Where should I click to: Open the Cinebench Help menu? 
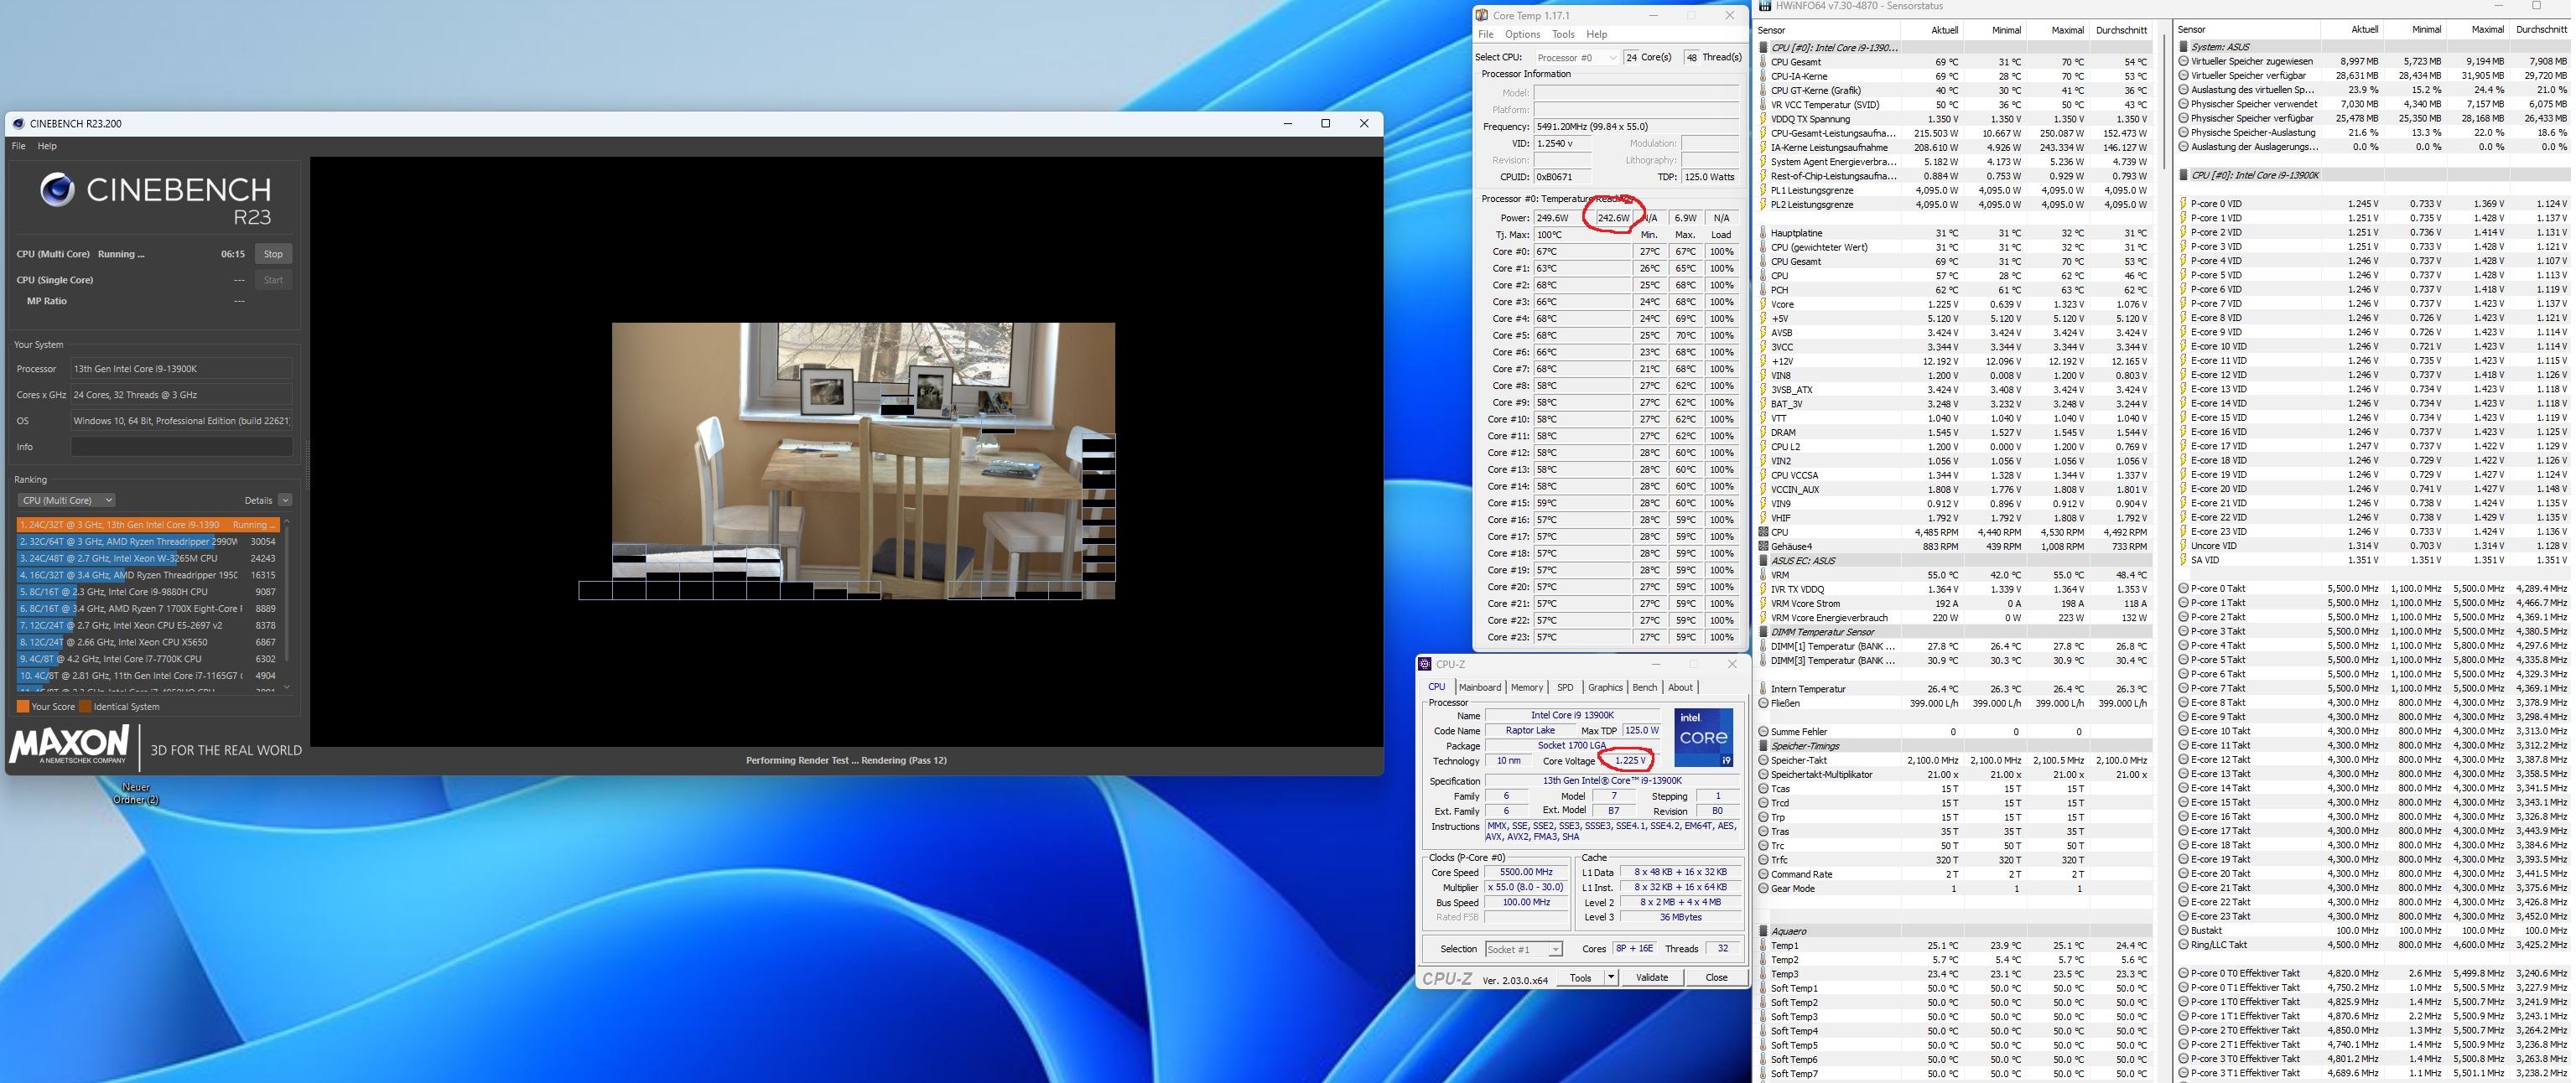pos(47,146)
